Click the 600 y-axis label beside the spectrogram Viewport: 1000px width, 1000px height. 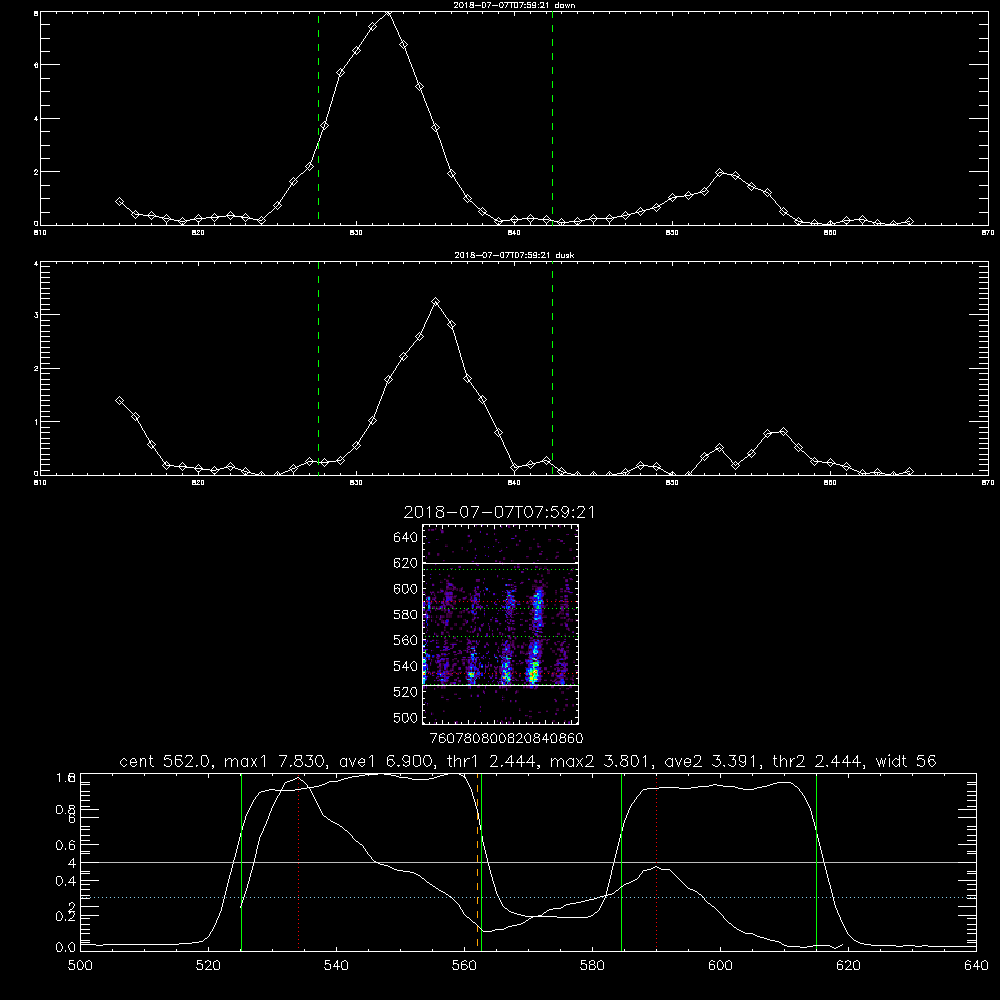pyautogui.click(x=406, y=589)
